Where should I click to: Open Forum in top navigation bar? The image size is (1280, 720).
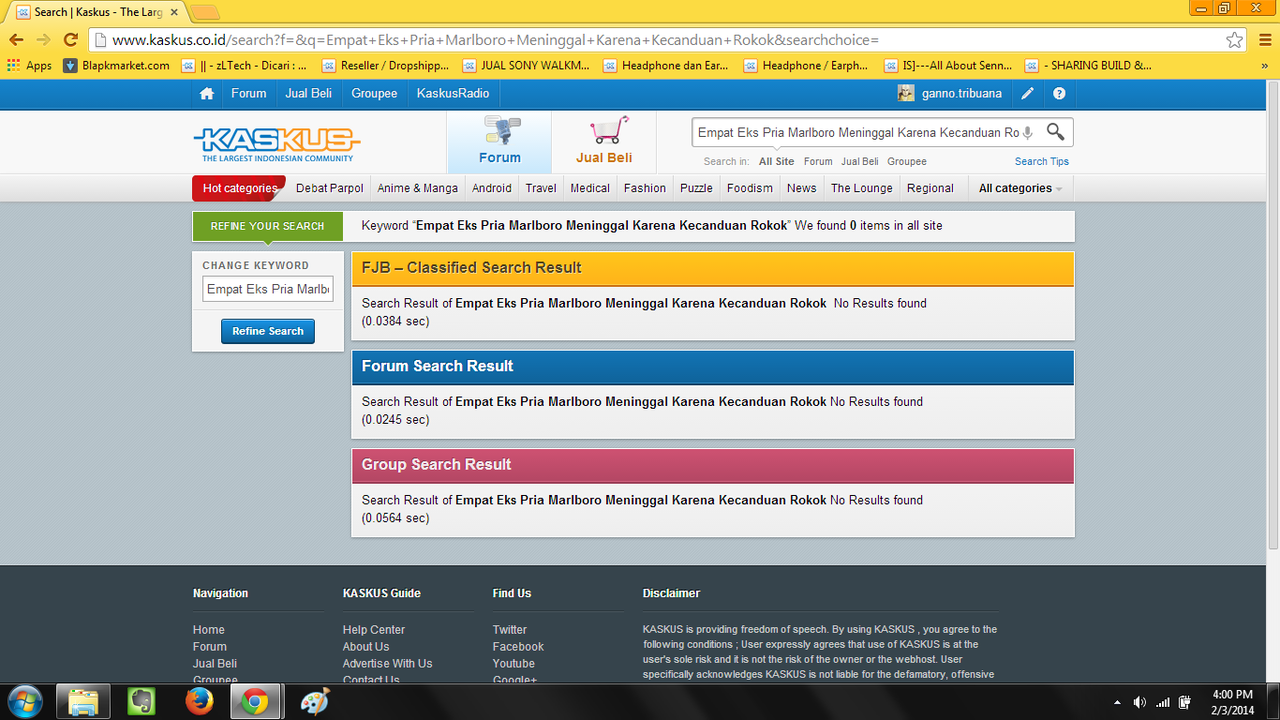[x=249, y=93]
